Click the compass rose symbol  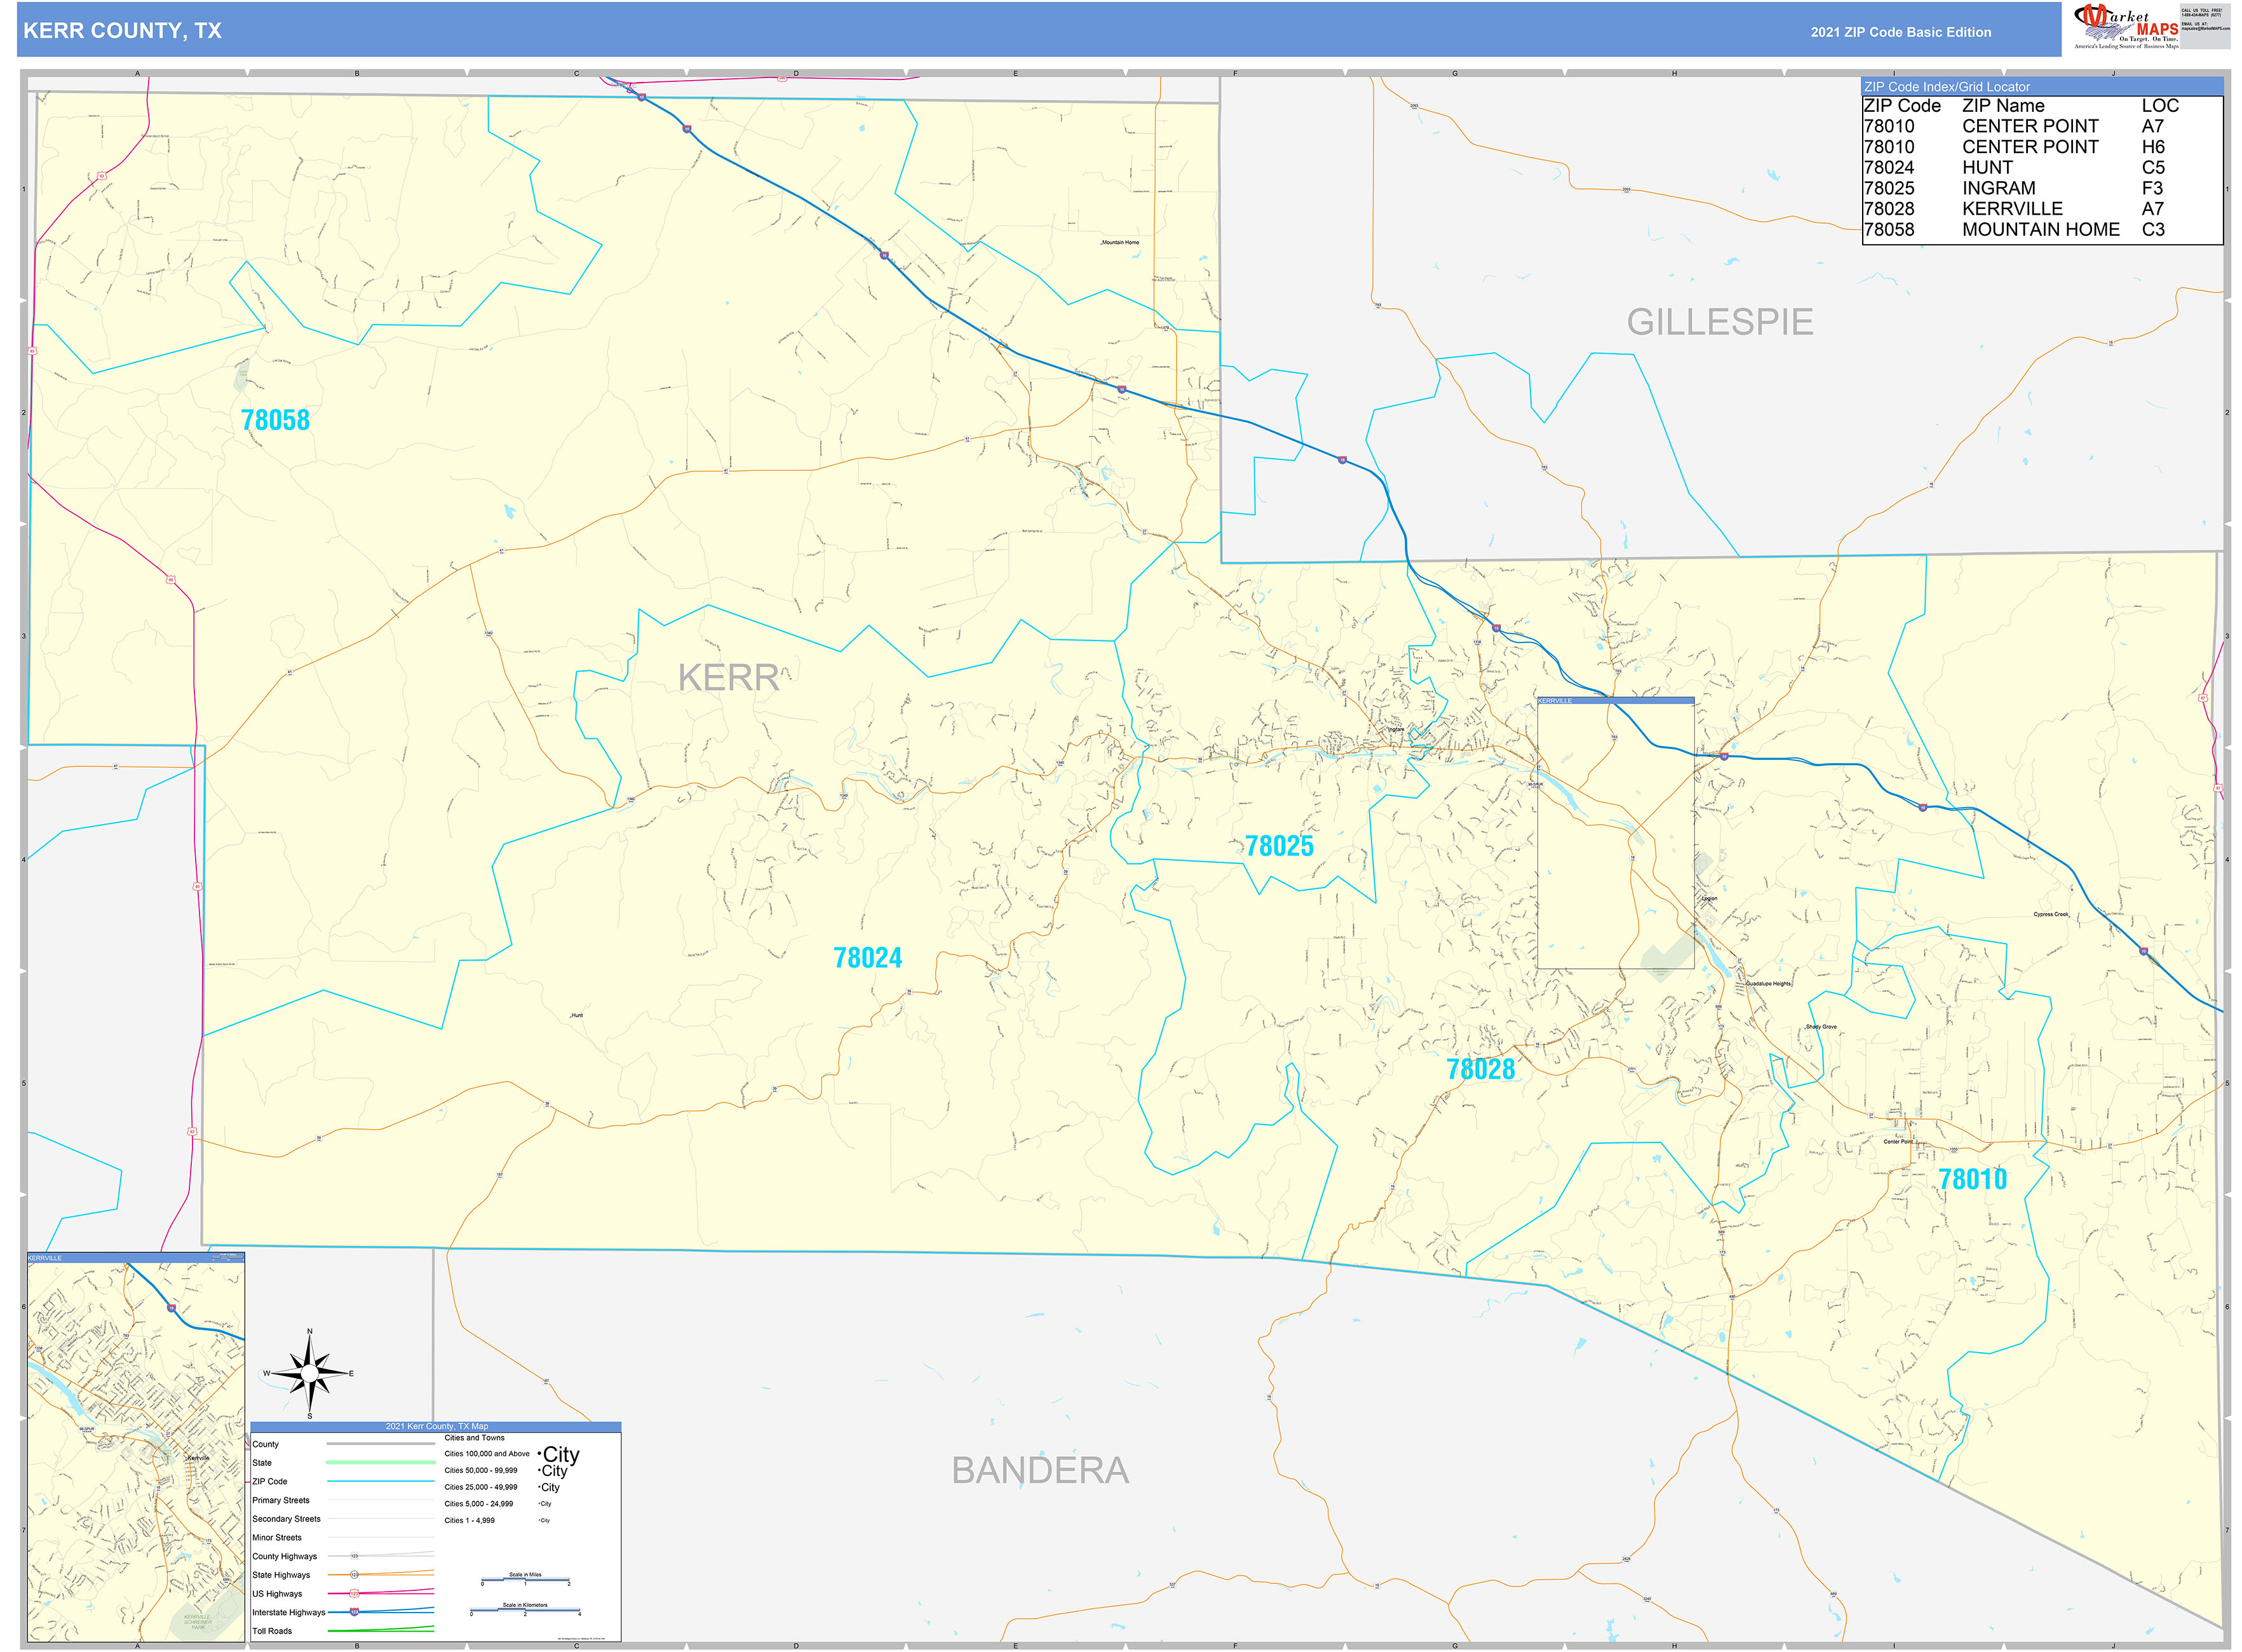(x=309, y=1374)
